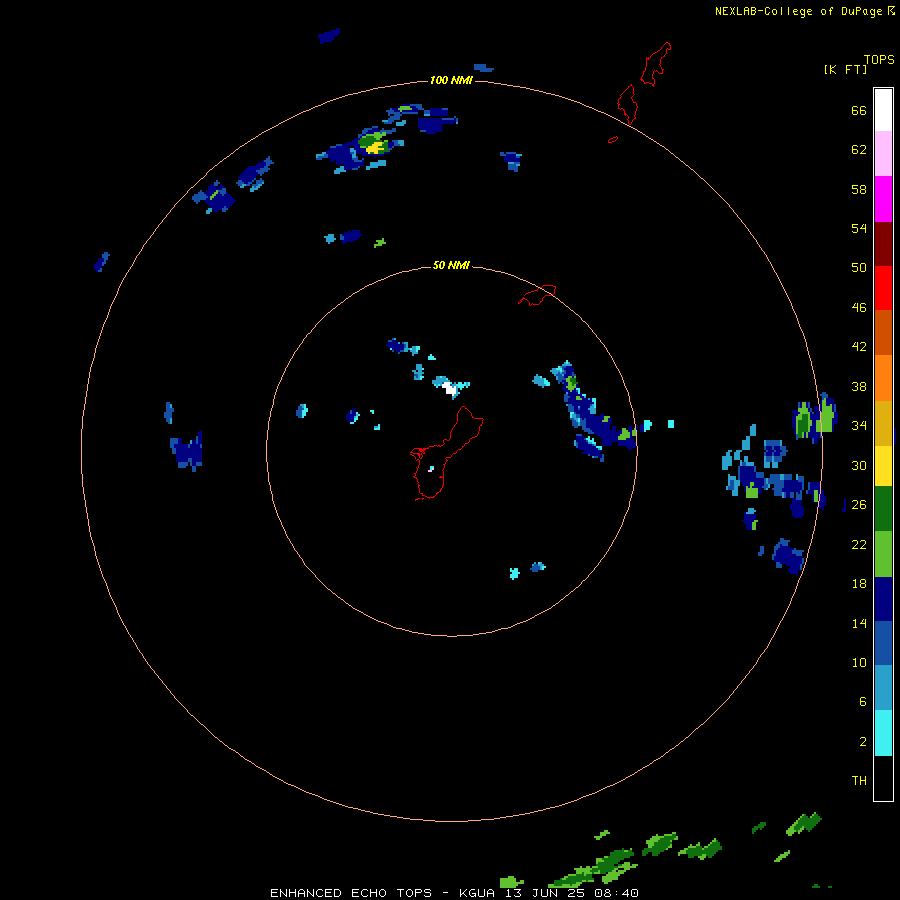The image size is (900, 900).
Task: Click the 50 NMI range ring label
Action: click(x=451, y=265)
